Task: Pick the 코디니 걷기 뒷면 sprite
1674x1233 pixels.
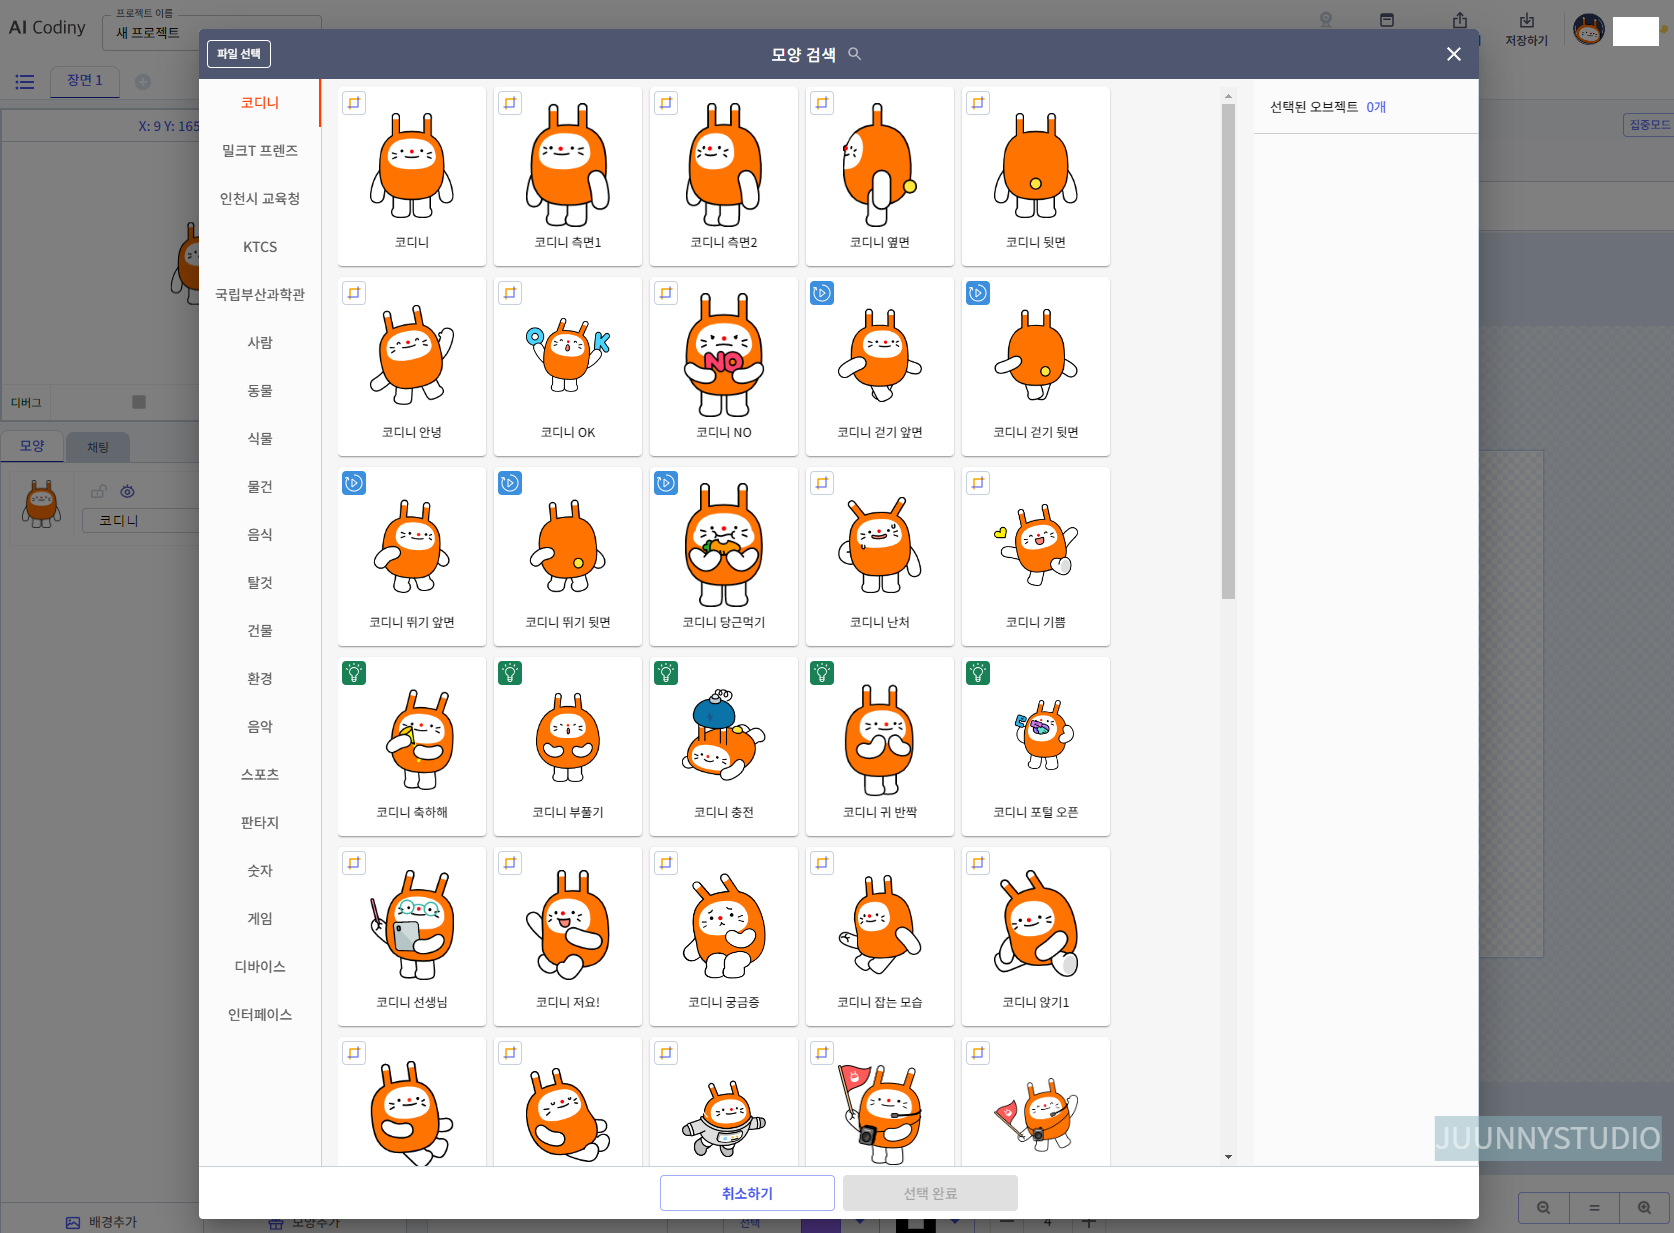Action: (x=1036, y=366)
